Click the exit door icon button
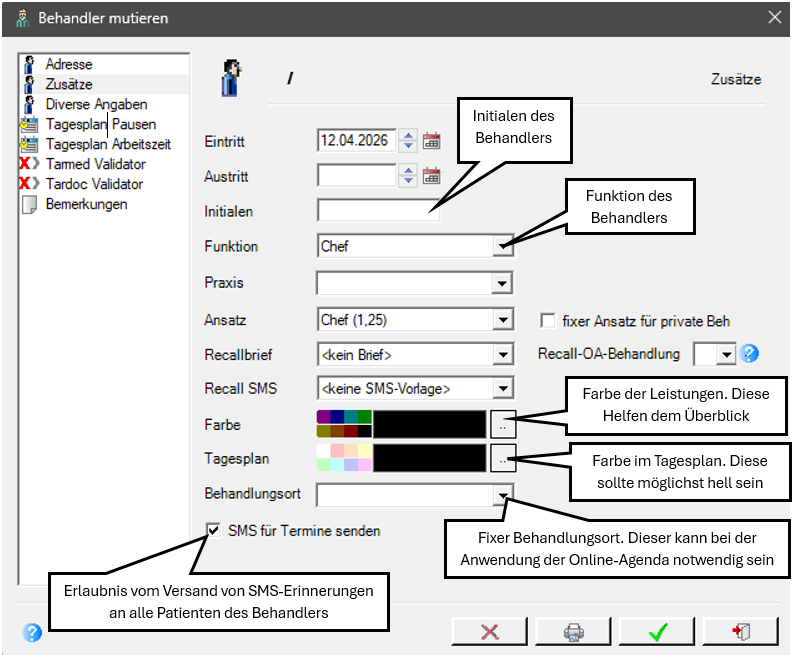797x655 pixels. pyautogui.click(x=741, y=632)
